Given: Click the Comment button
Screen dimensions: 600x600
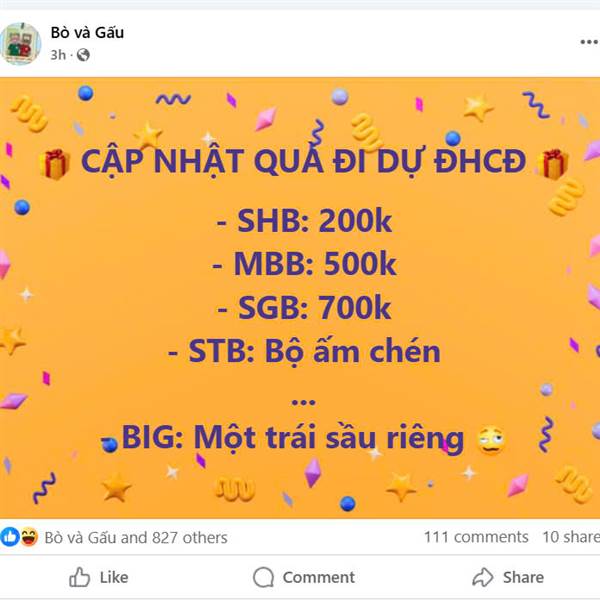Looking at the screenshot, I should [304, 577].
